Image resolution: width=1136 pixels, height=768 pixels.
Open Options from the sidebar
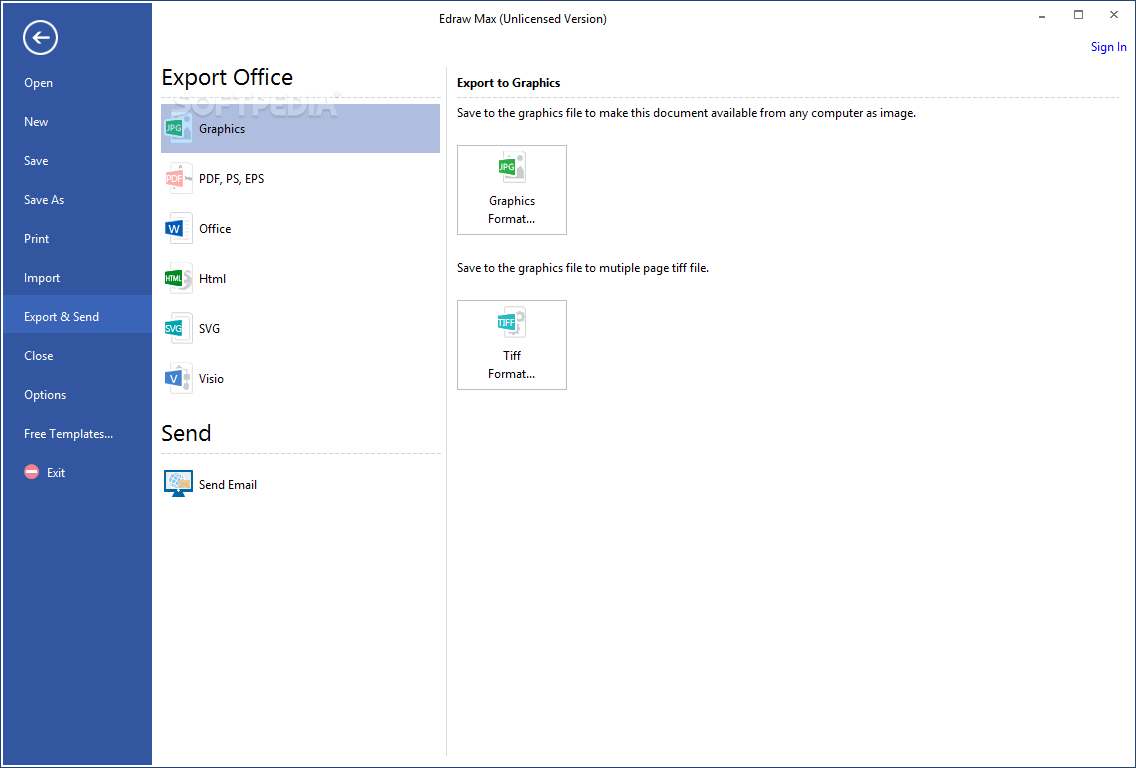point(45,395)
